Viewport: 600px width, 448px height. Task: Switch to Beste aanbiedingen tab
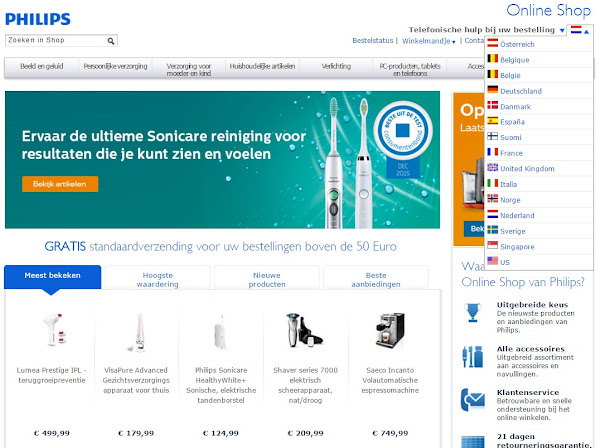click(x=376, y=278)
